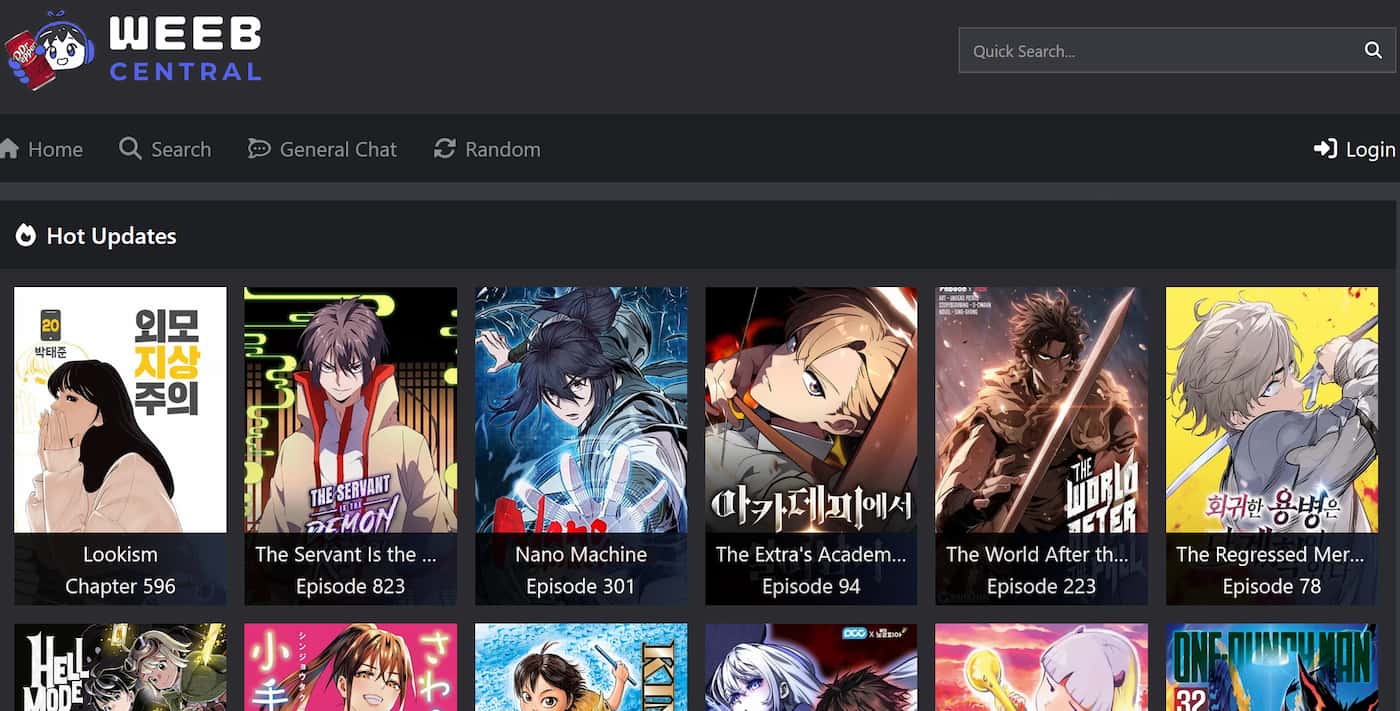Click the Lookism title text
1400x711 pixels.
120,554
